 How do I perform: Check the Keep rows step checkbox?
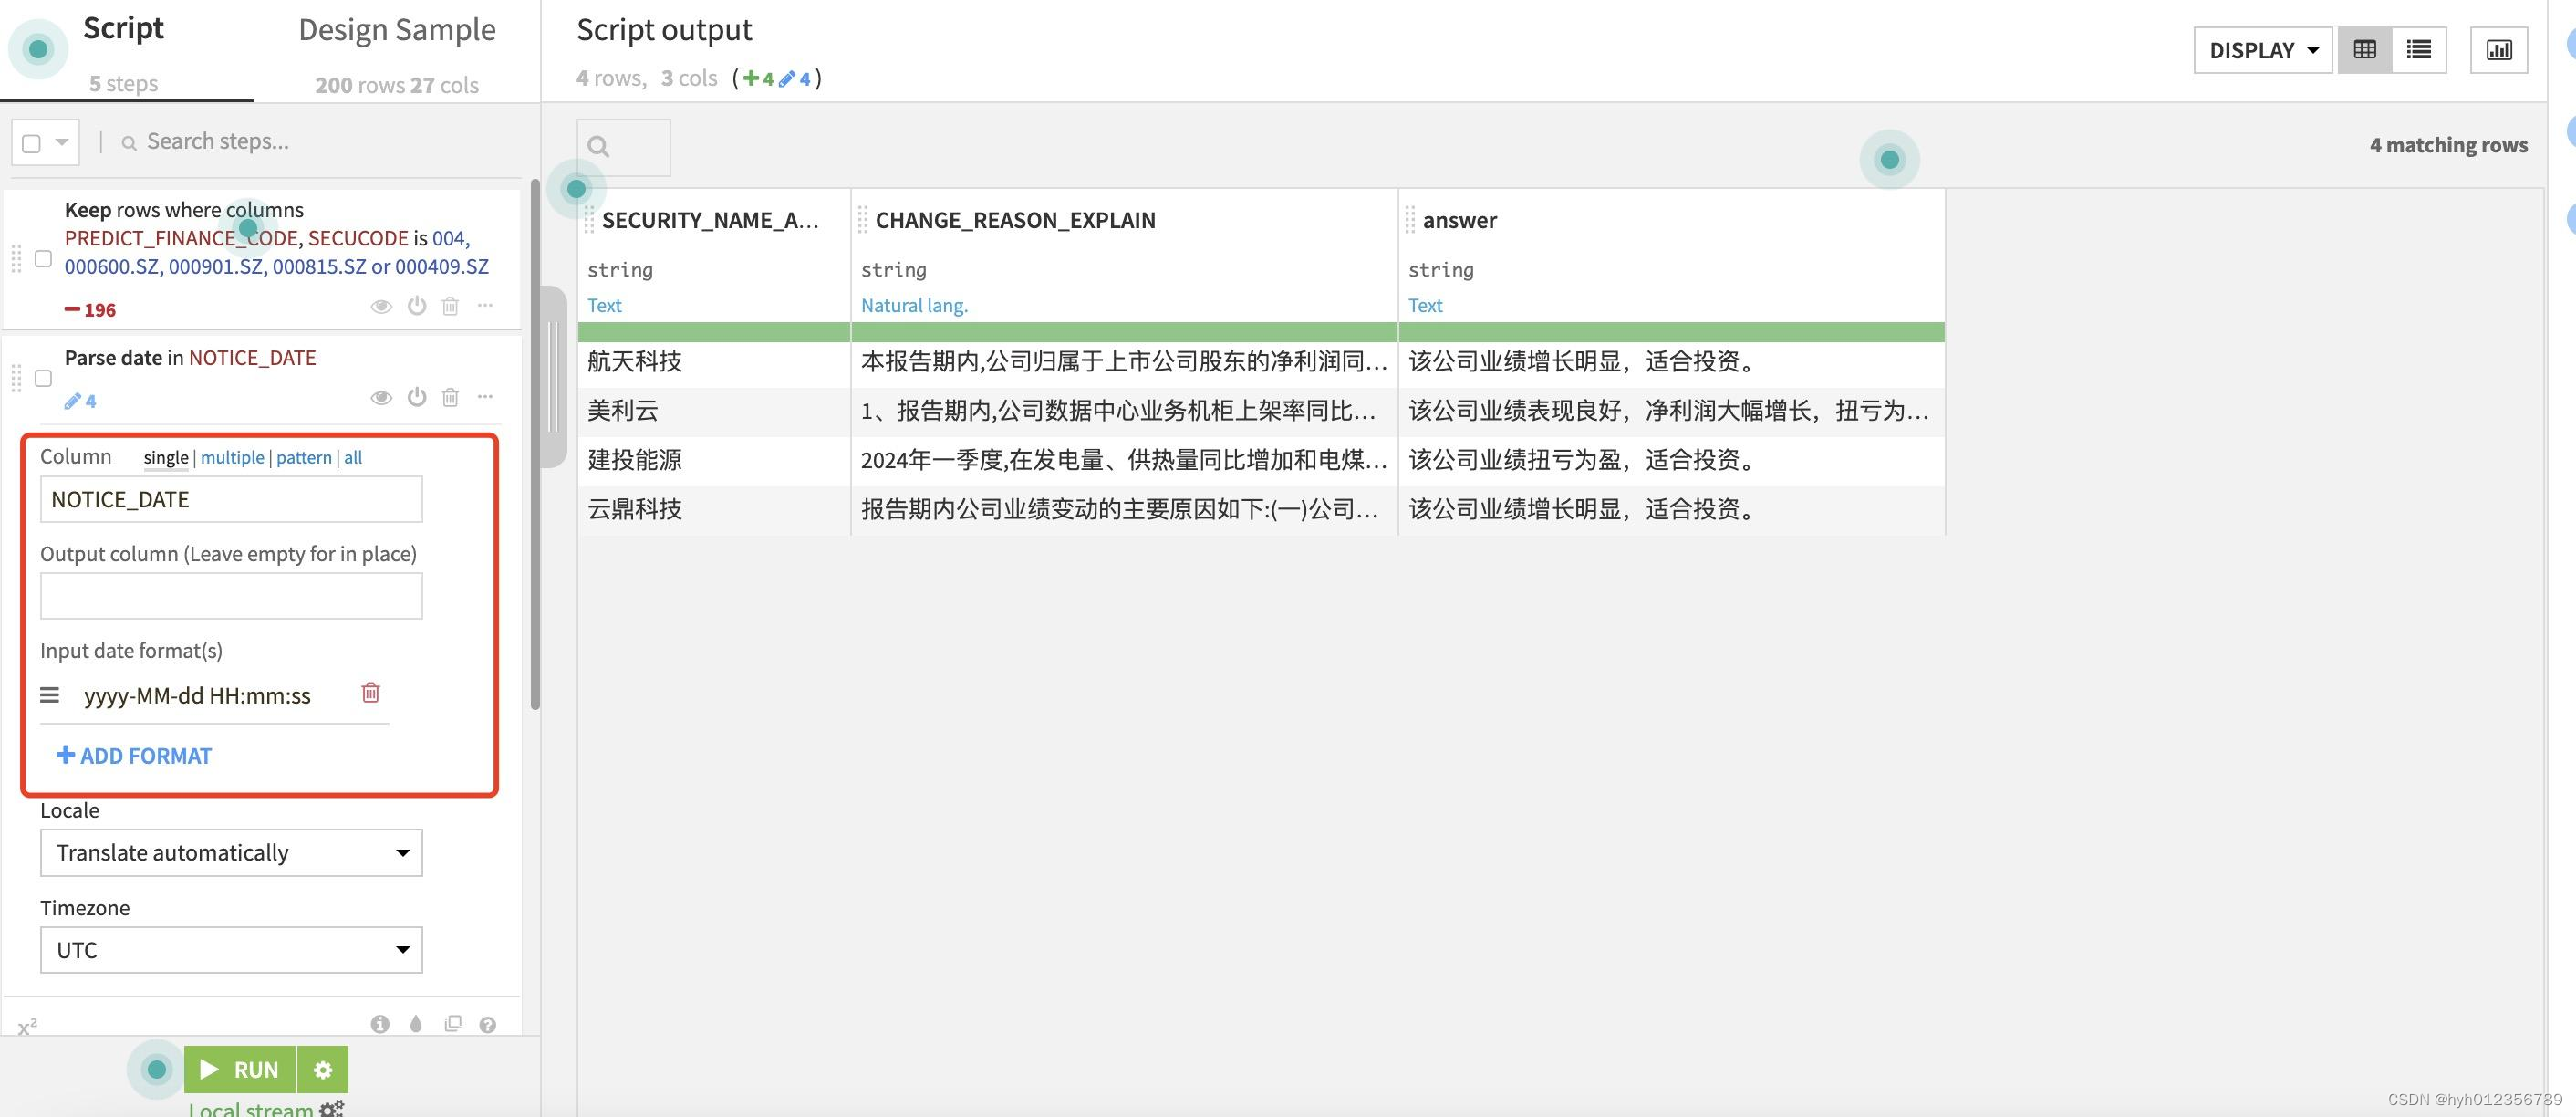(43, 259)
